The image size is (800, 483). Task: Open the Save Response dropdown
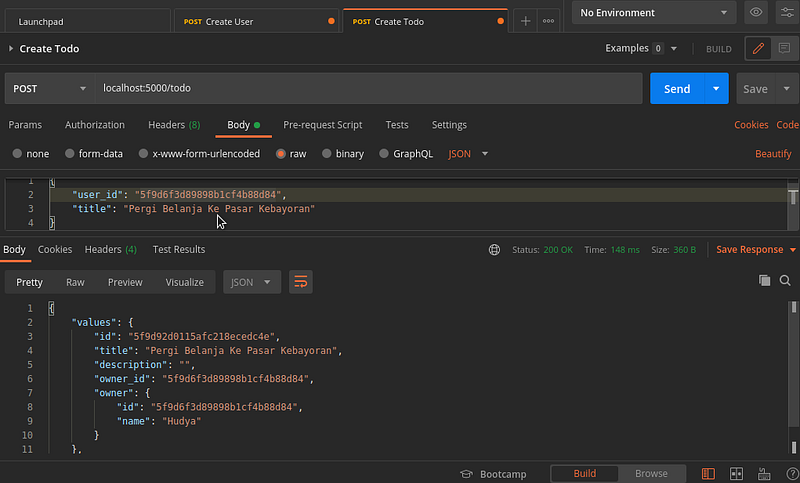pos(756,249)
